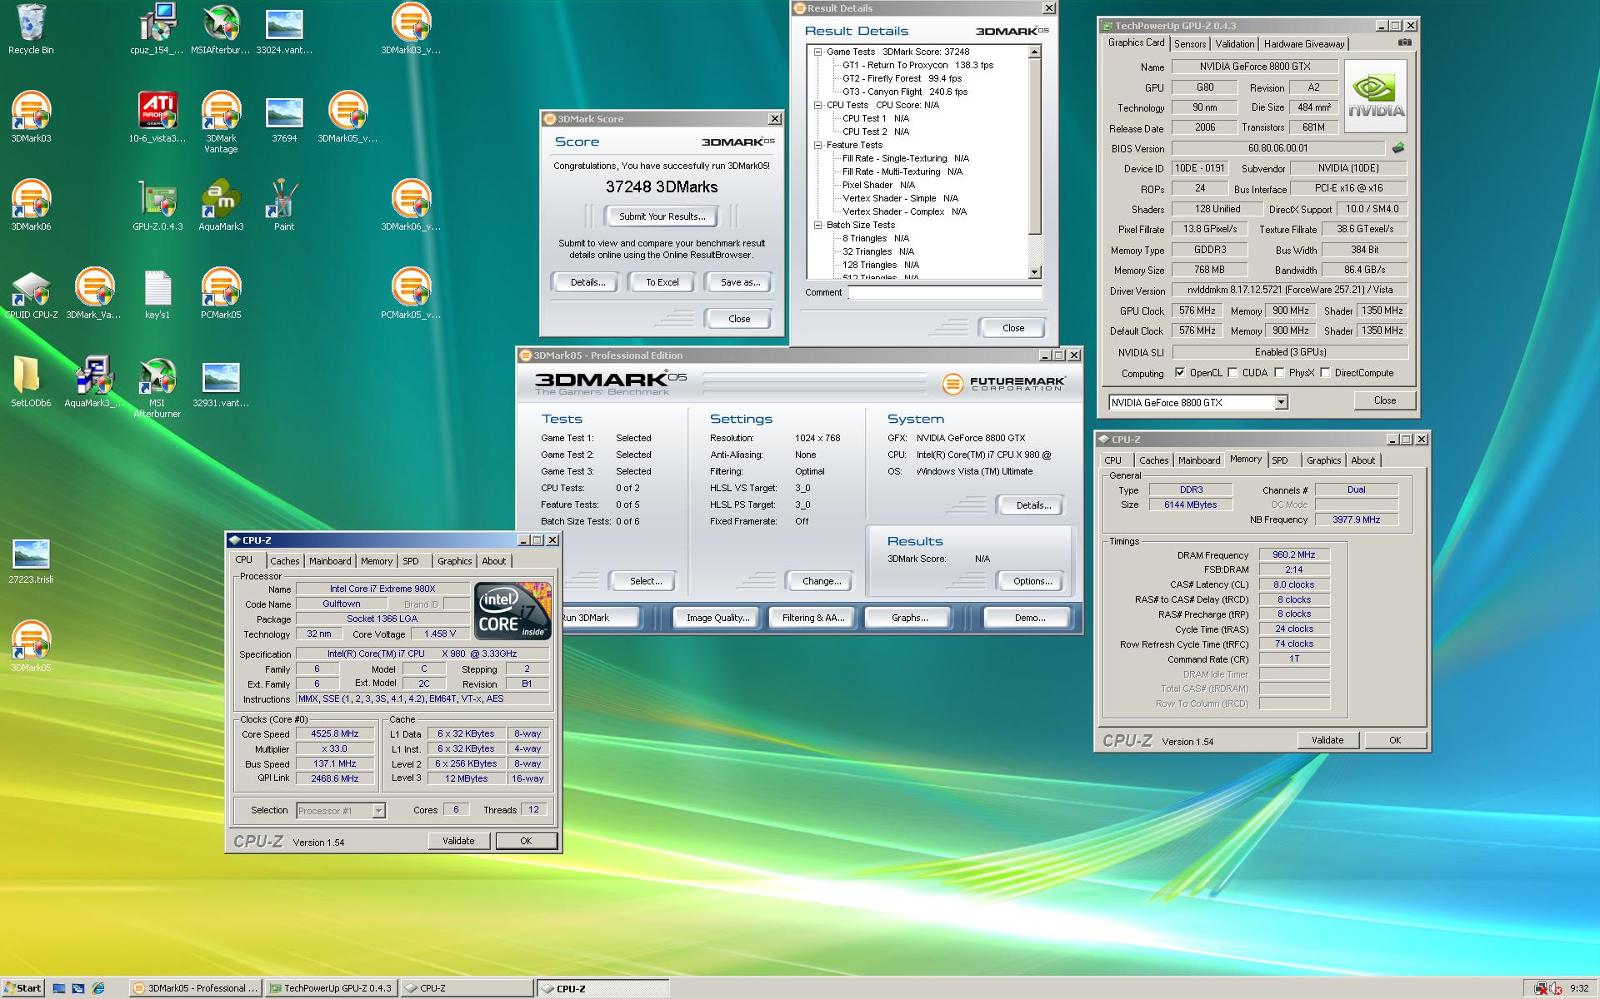Select the AquaMark3 desktop shortcut
Screen dimensions: 1600x999
pos(221,205)
